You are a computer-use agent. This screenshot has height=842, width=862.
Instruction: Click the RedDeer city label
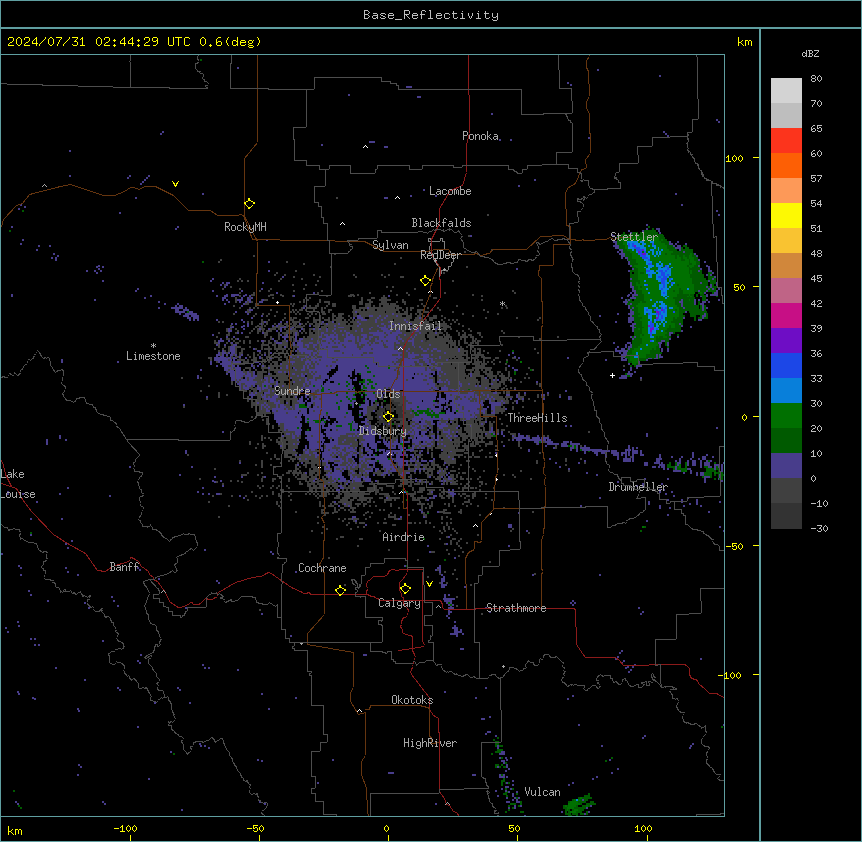(x=440, y=255)
